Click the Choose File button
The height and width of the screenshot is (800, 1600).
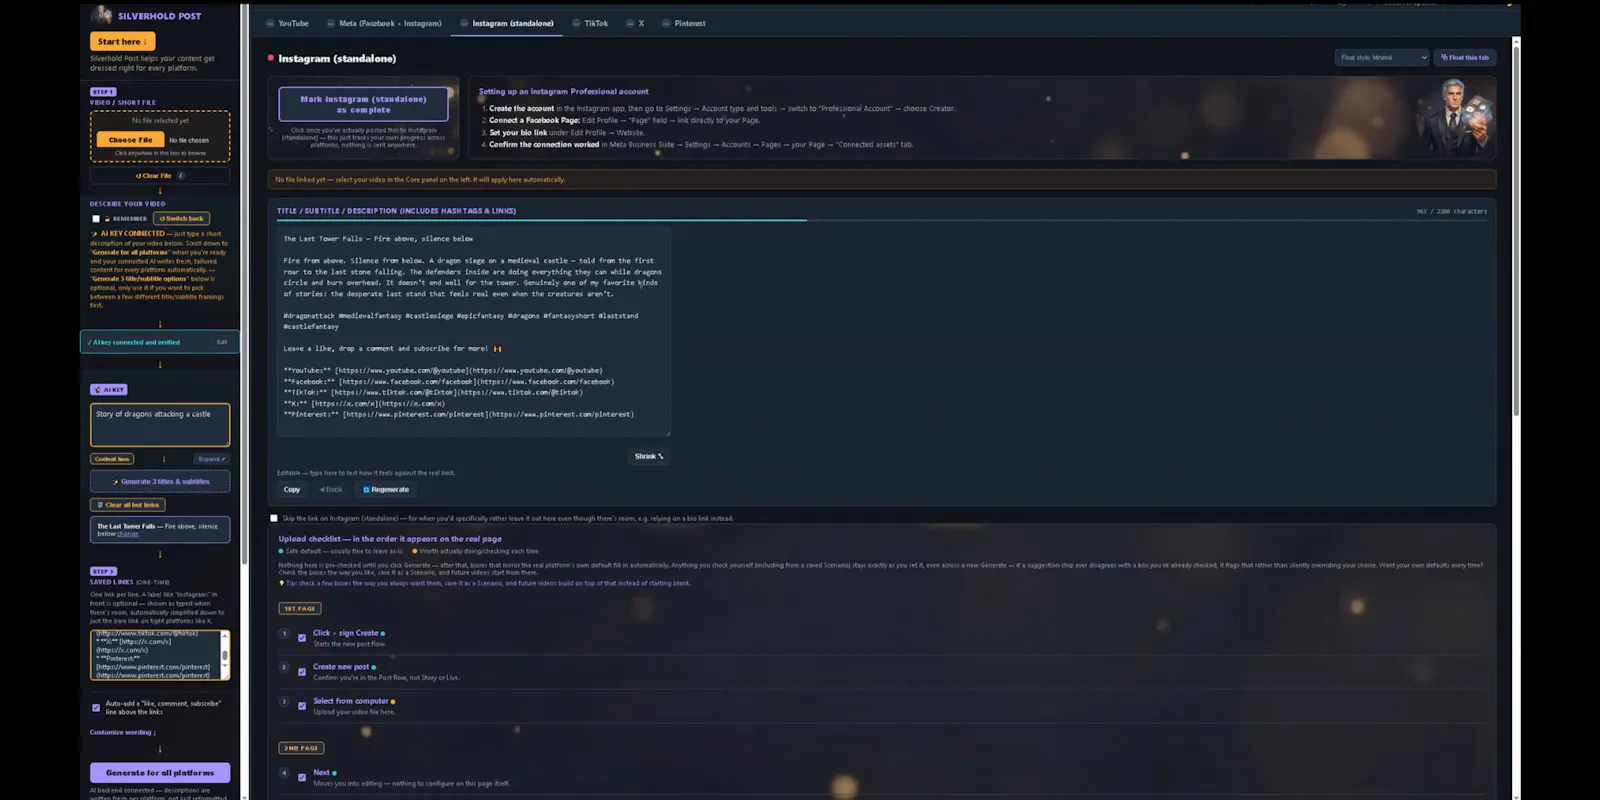click(x=130, y=140)
